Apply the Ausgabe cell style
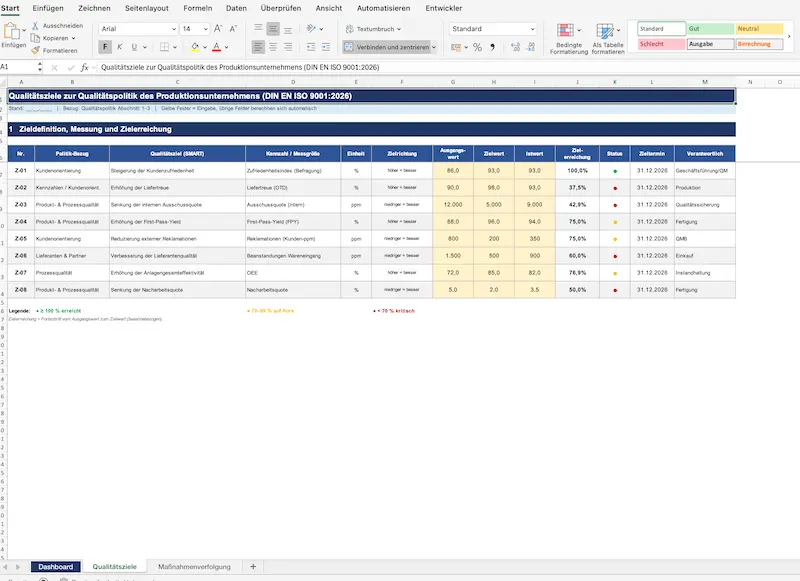 click(x=710, y=44)
